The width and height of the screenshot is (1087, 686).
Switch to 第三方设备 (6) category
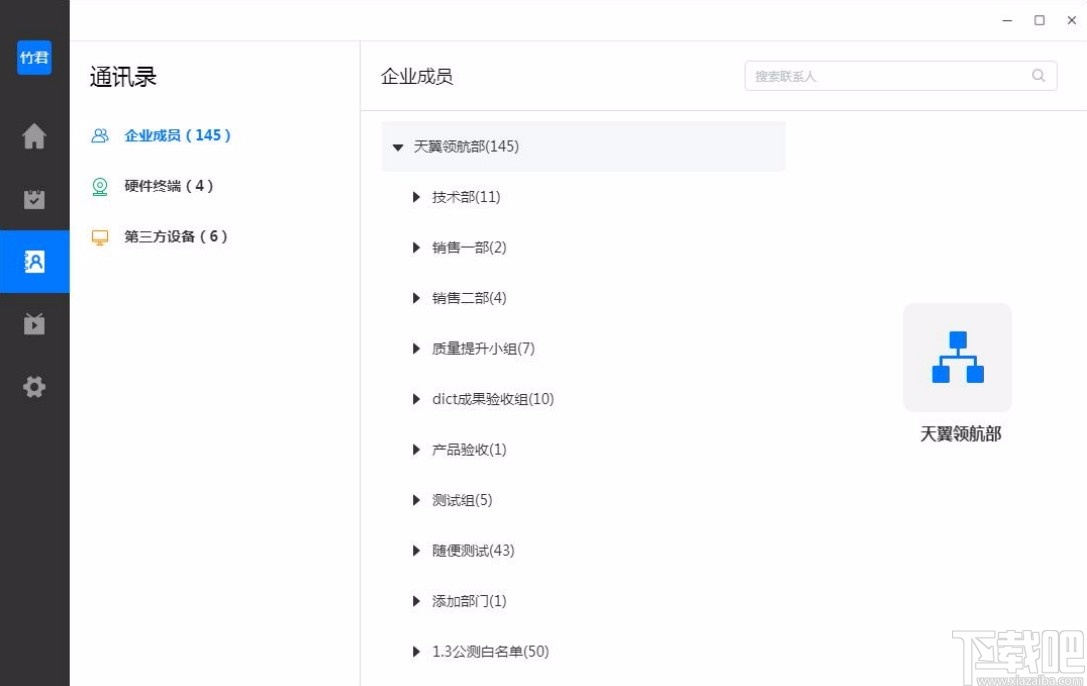[x=175, y=237]
